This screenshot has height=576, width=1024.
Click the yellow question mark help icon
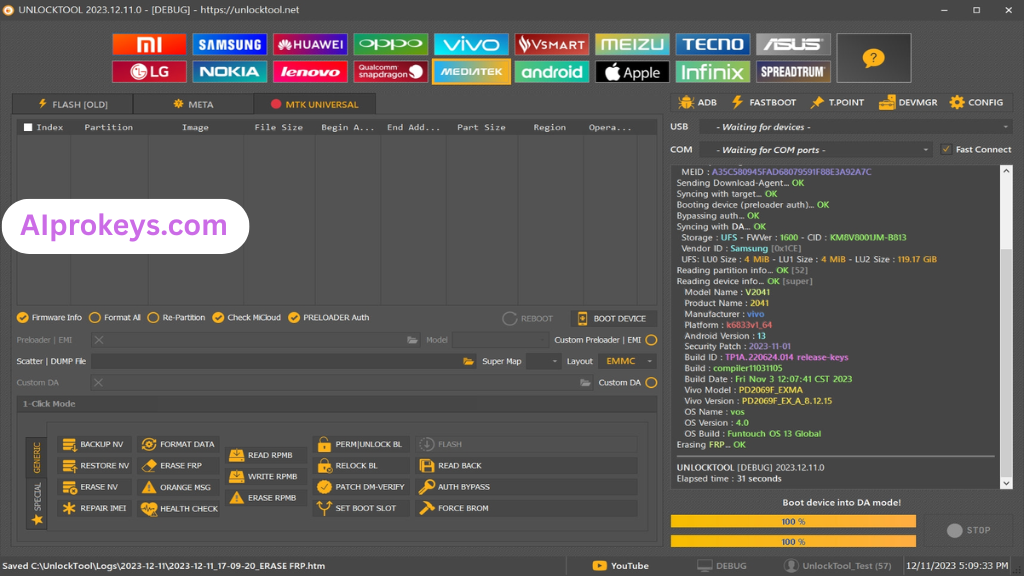(873, 57)
